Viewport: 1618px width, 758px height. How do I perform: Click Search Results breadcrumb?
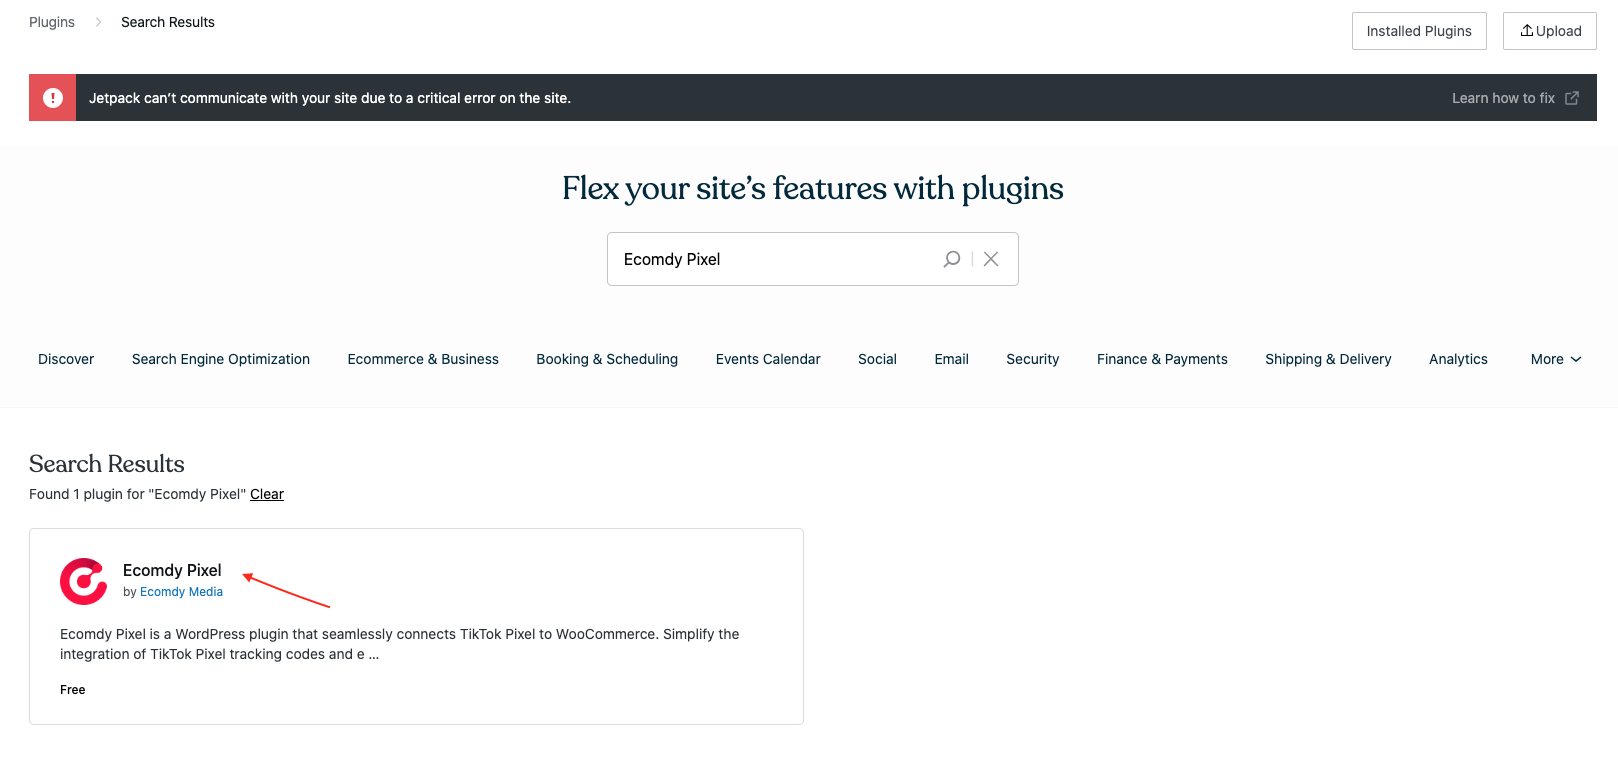point(168,22)
